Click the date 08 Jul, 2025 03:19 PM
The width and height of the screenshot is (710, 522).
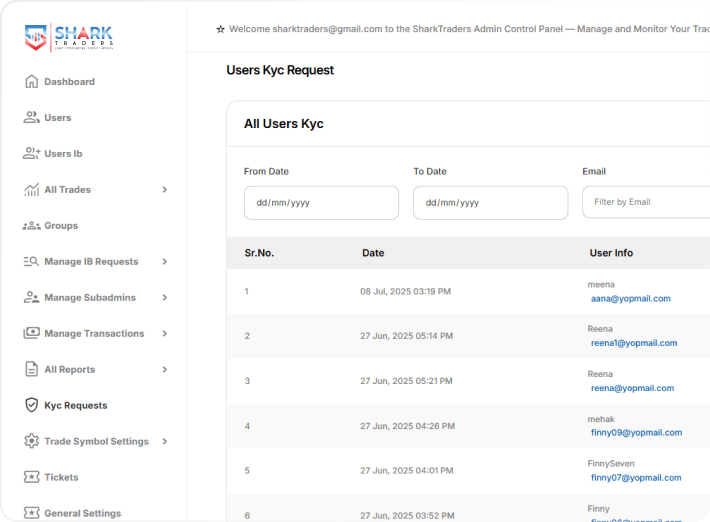(x=405, y=292)
